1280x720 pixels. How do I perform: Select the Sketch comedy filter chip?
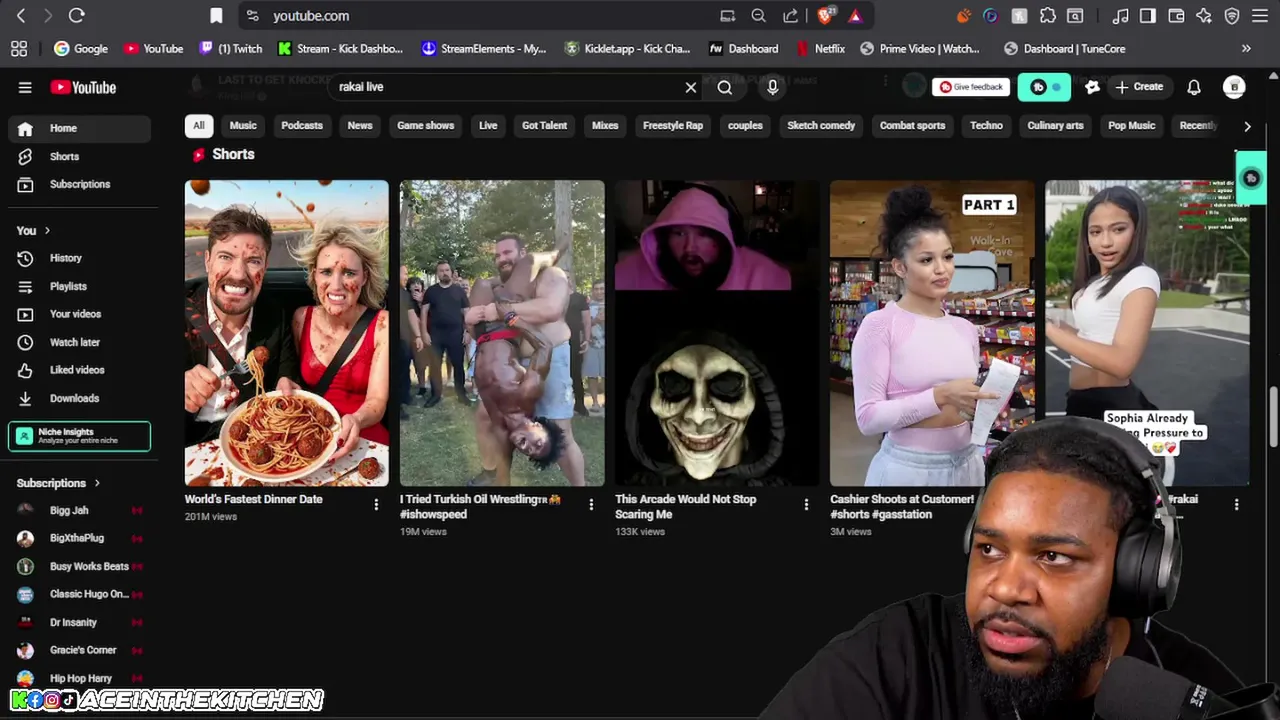point(821,125)
